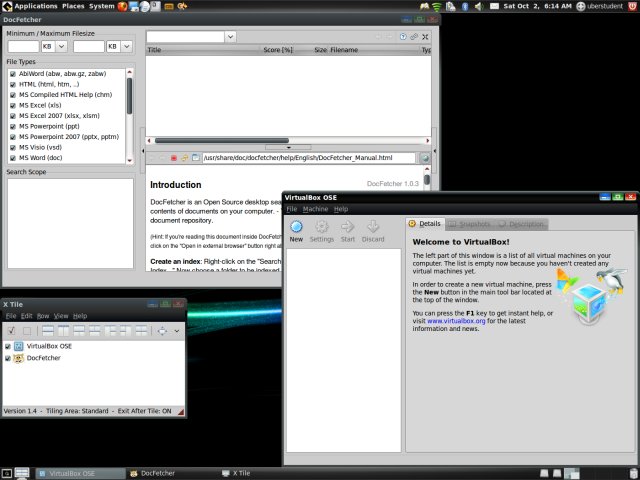The width and height of the screenshot is (640, 480).
Task: Click X Tile deselect-all empty box icon
Action: (27, 331)
